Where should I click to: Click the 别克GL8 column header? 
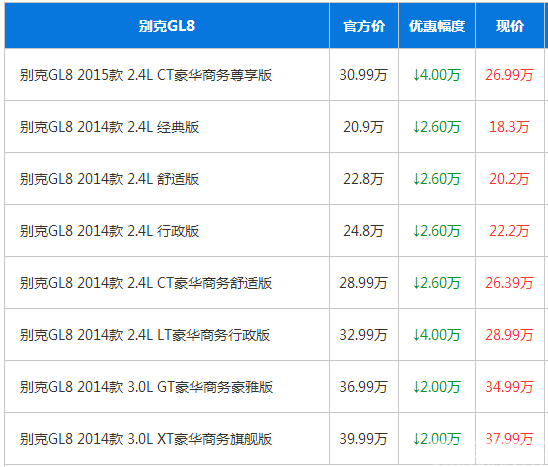point(167,26)
